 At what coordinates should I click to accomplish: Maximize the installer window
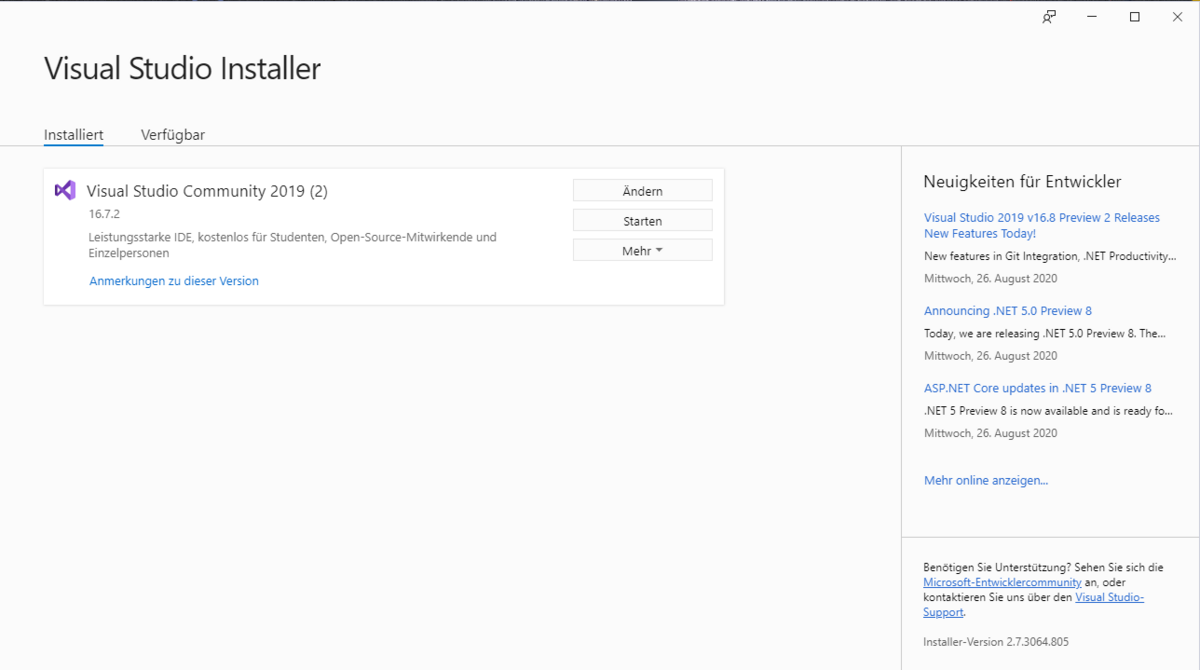pos(1135,17)
